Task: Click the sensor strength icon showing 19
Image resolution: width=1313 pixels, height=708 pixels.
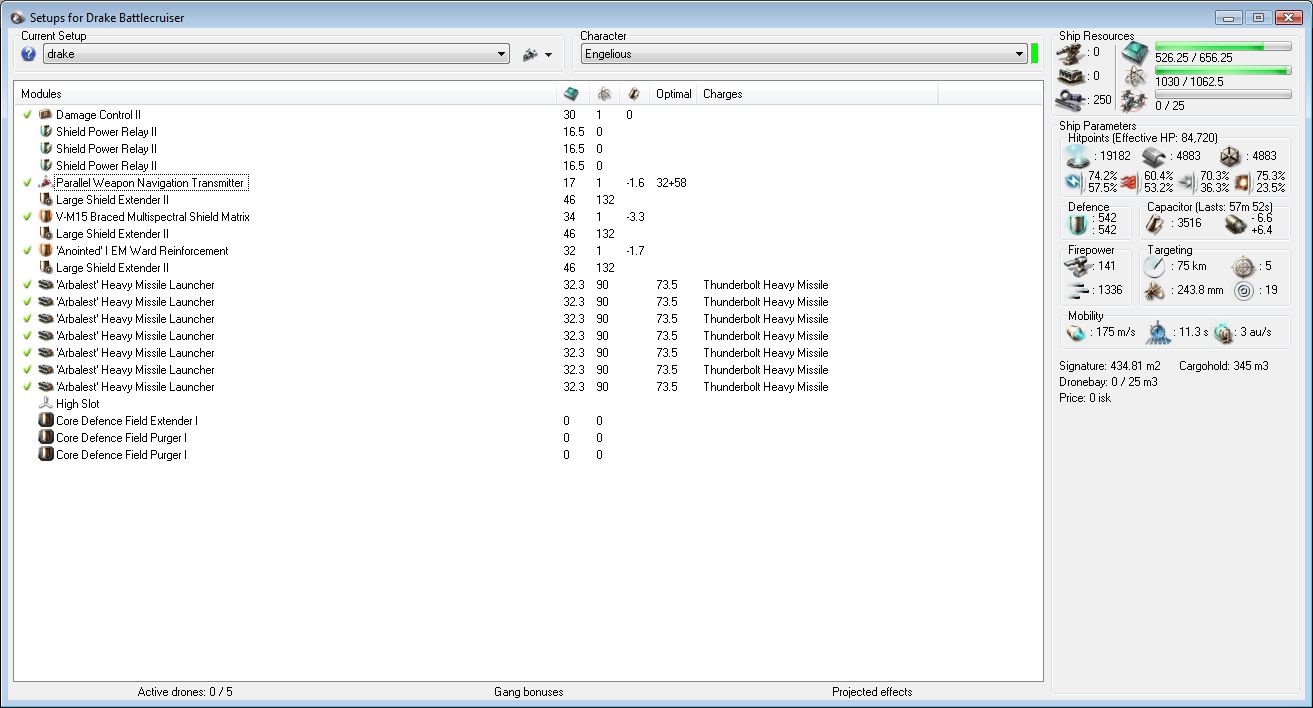Action: [x=1242, y=291]
